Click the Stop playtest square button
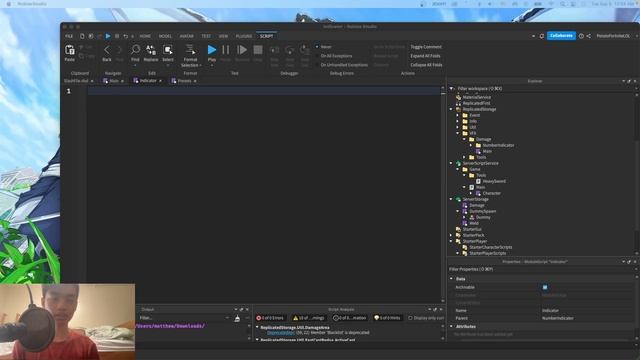This screenshot has height=360, width=640. (x=258, y=50)
